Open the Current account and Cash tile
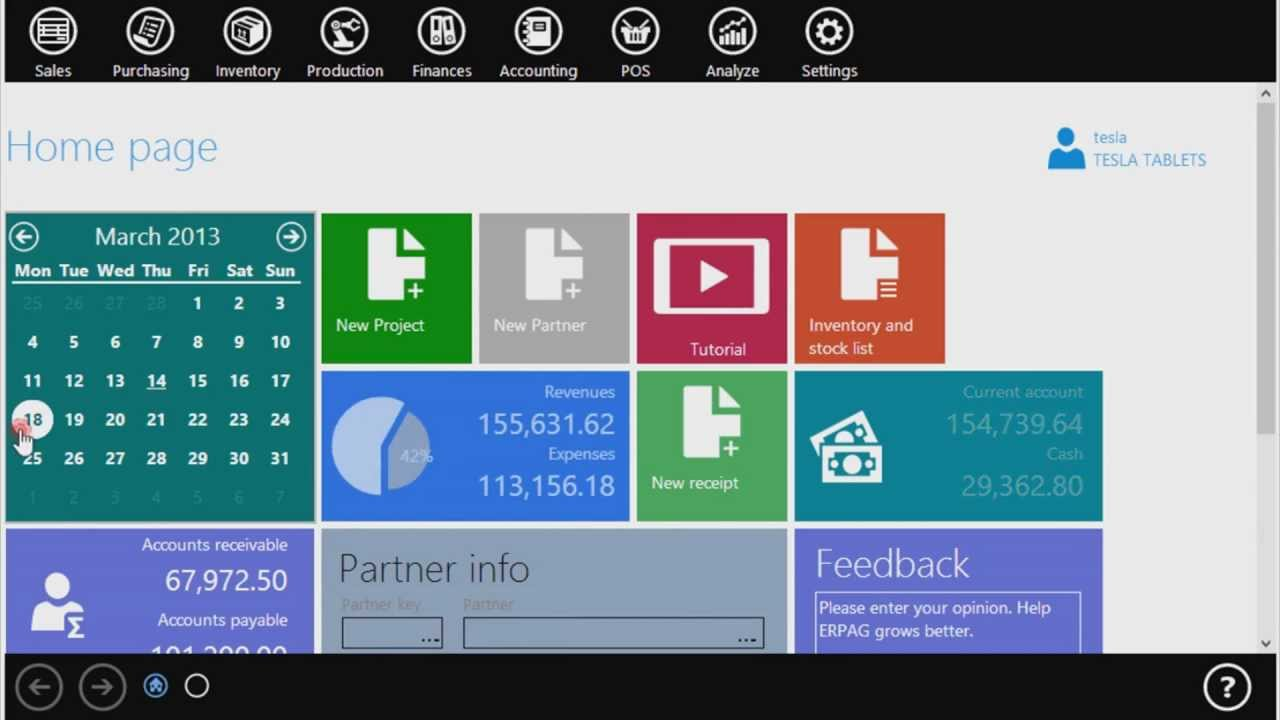The image size is (1280, 720). pos(949,446)
